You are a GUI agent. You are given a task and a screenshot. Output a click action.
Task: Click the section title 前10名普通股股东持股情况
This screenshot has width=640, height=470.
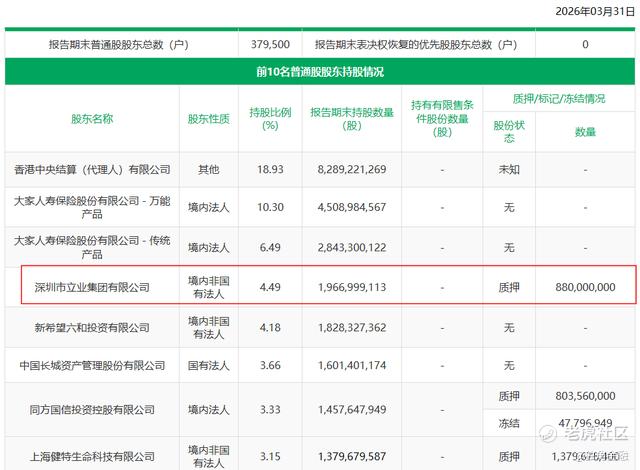tap(320, 72)
